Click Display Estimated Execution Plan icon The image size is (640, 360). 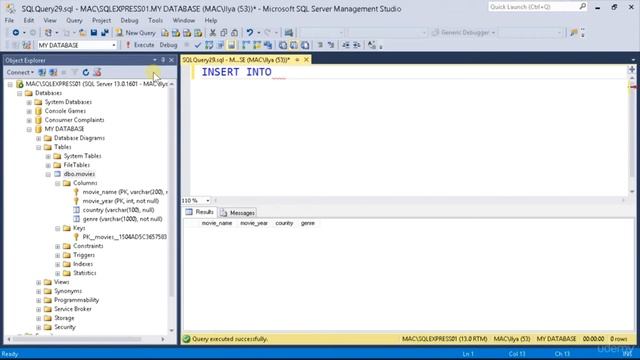click(209, 45)
